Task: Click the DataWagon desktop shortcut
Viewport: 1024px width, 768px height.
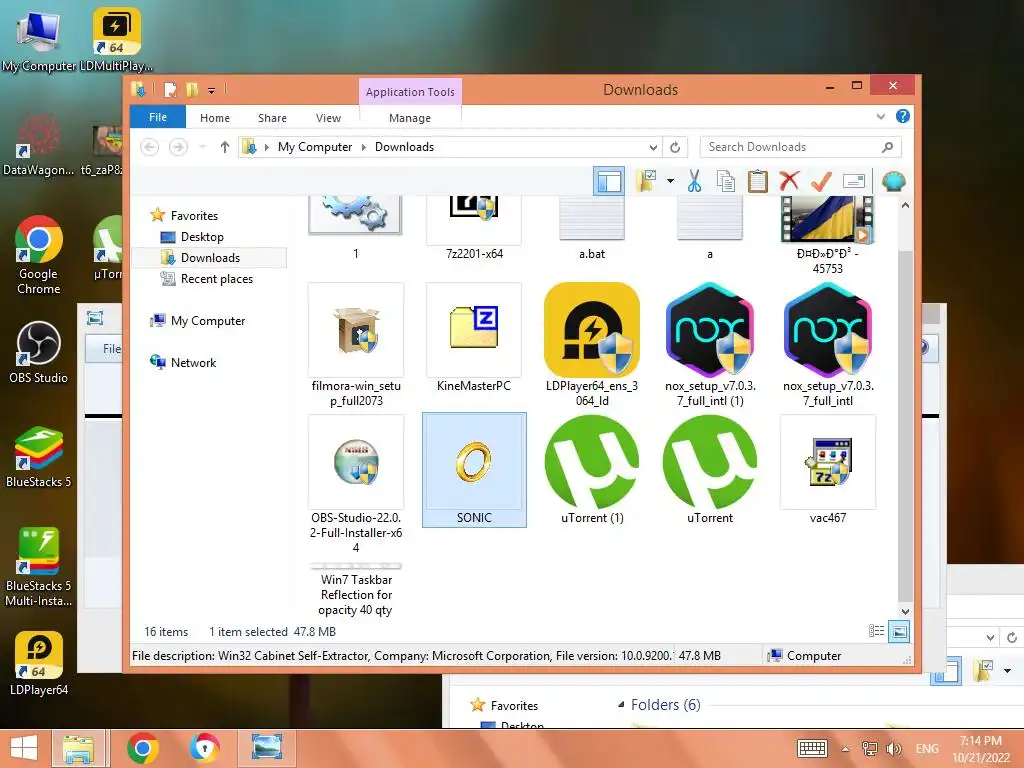Action: pyautogui.click(x=39, y=145)
